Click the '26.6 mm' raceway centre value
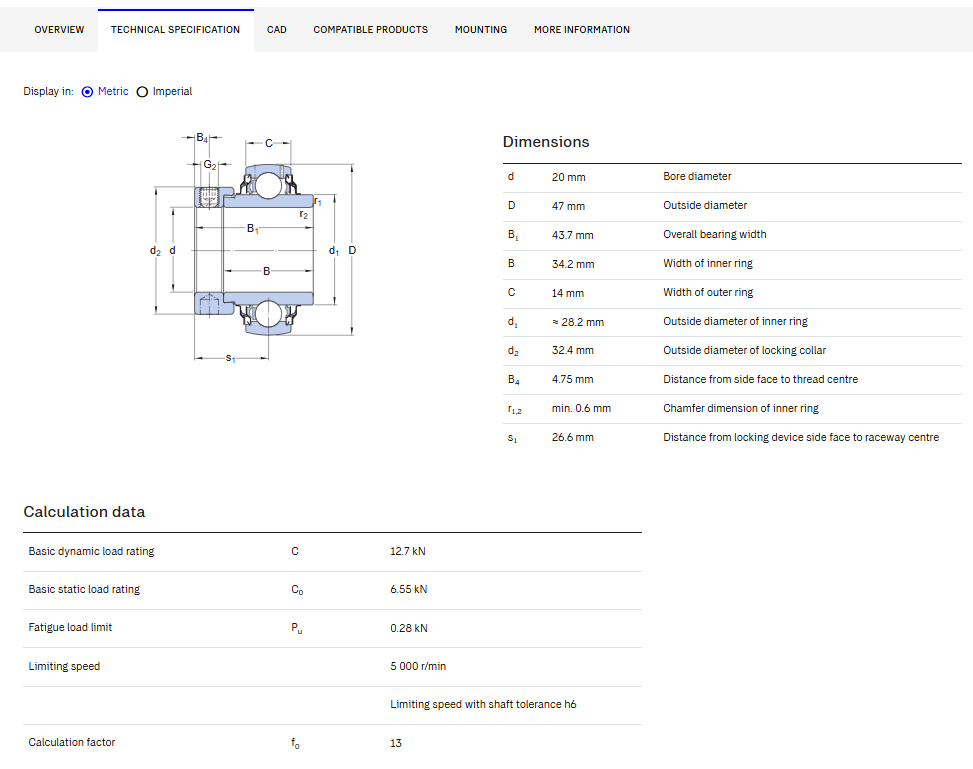Screen dimensions: 973x769 click(573, 438)
